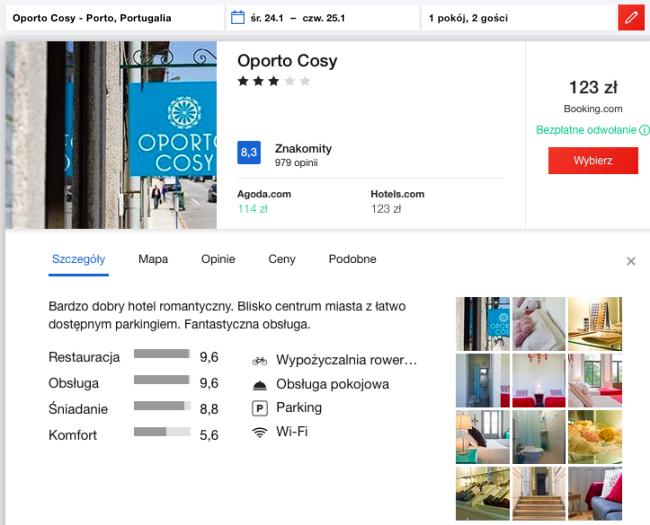
Task: Click the Obsługa rating bar
Action: 162,380
